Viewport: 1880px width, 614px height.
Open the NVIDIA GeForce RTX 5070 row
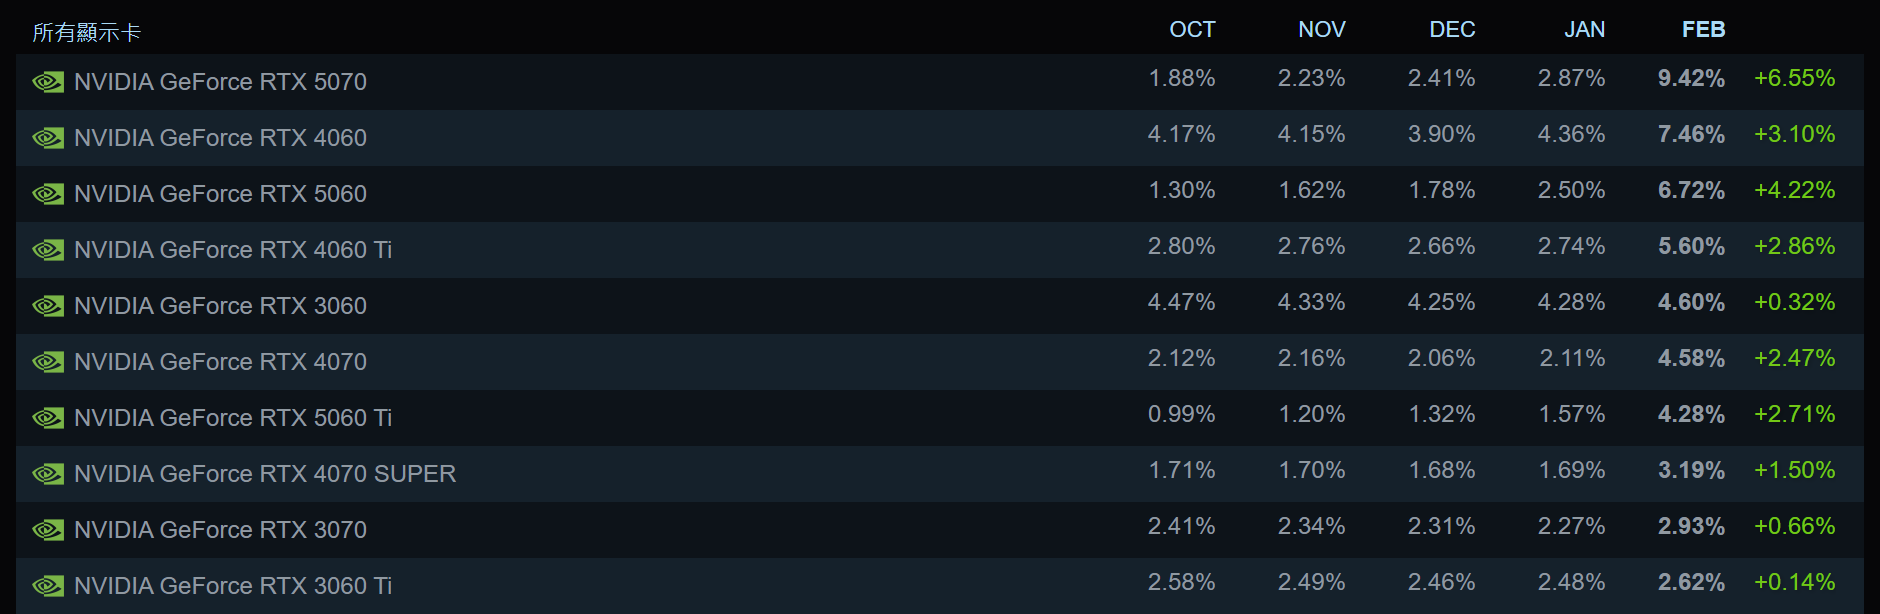220,82
